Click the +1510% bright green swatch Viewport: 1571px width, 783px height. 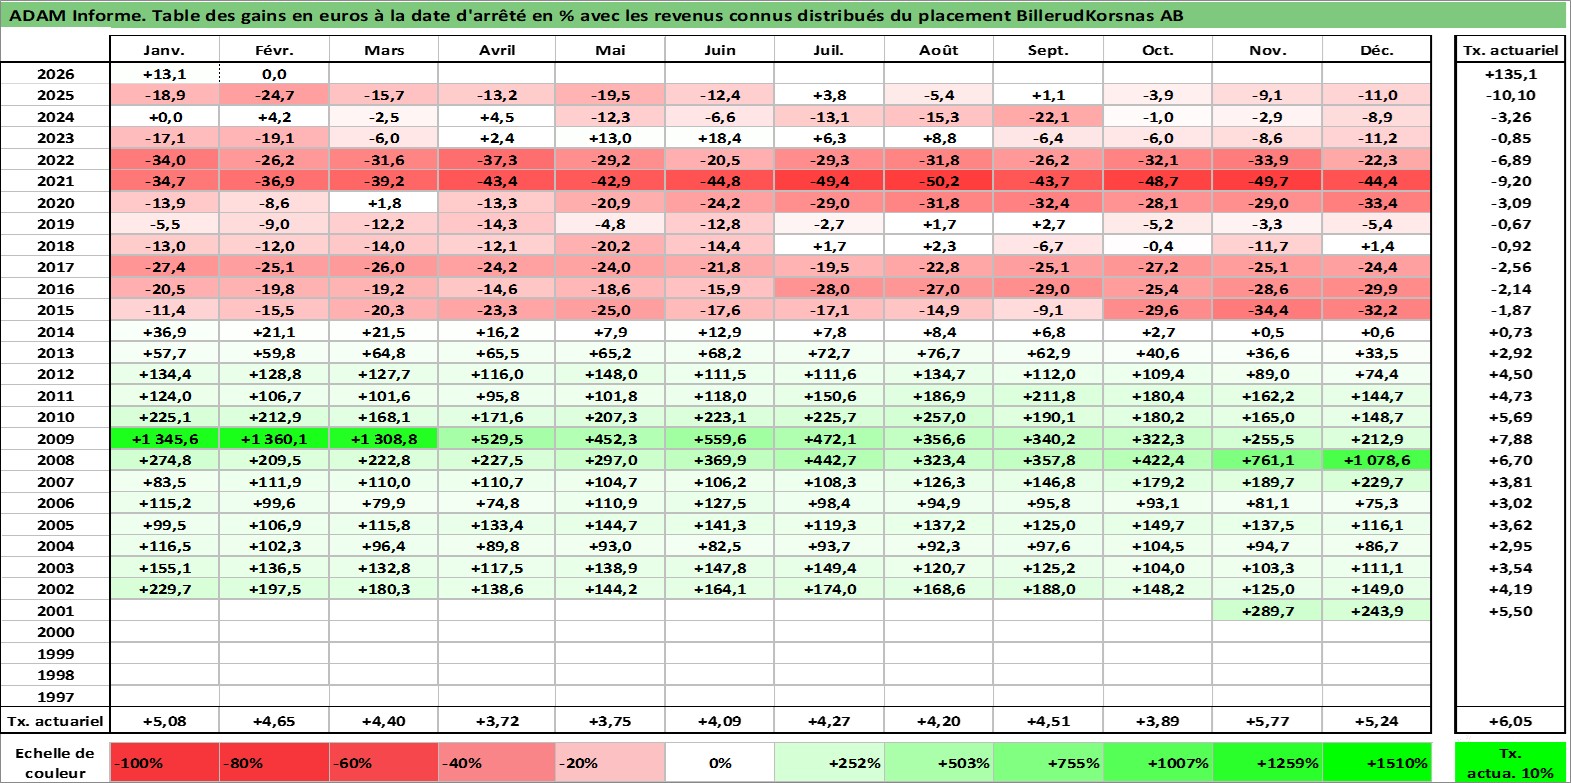(x=1377, y=763)
